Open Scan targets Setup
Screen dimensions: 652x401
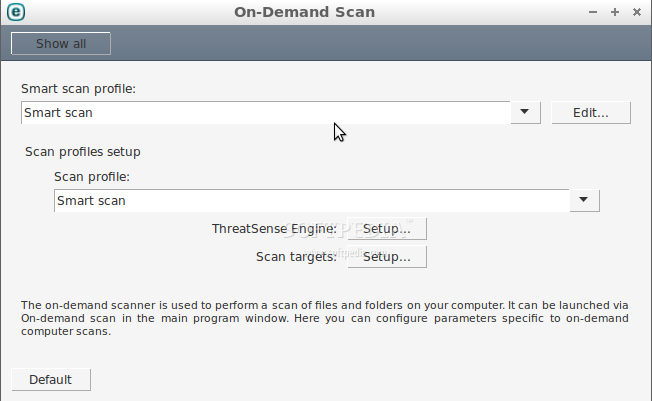[387, 257]
